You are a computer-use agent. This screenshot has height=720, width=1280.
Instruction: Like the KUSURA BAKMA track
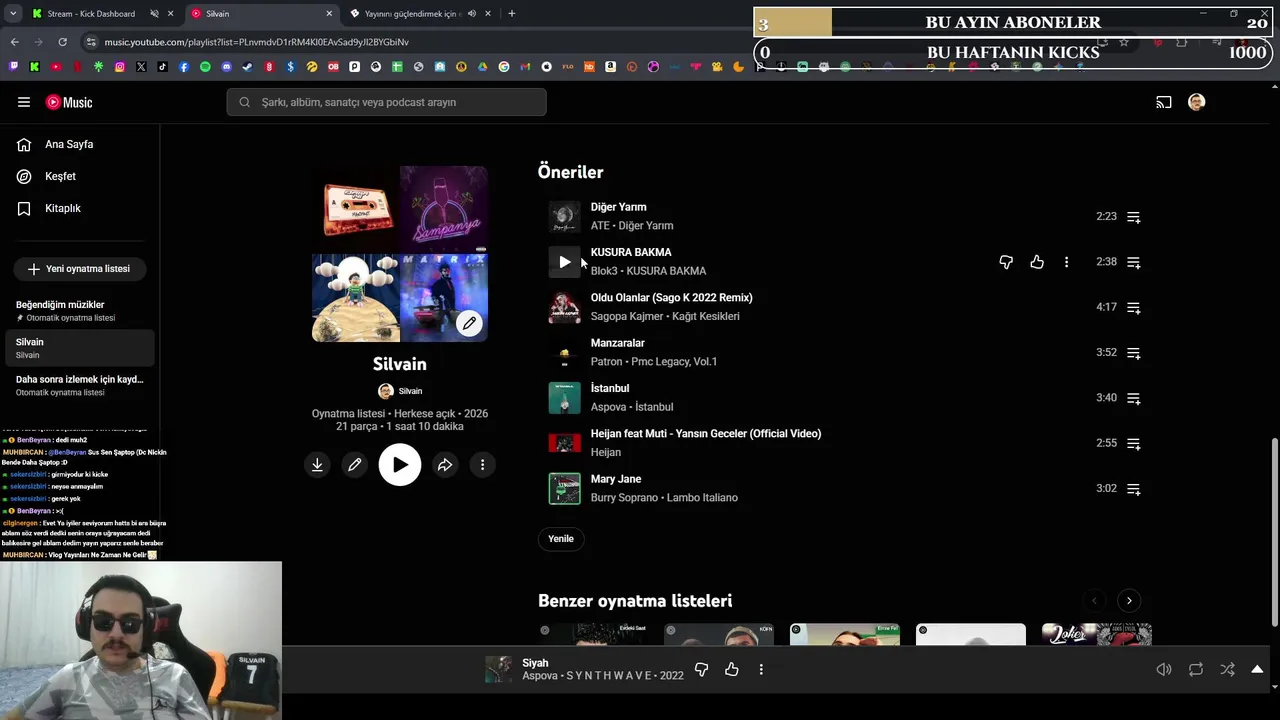[1037, 262]
